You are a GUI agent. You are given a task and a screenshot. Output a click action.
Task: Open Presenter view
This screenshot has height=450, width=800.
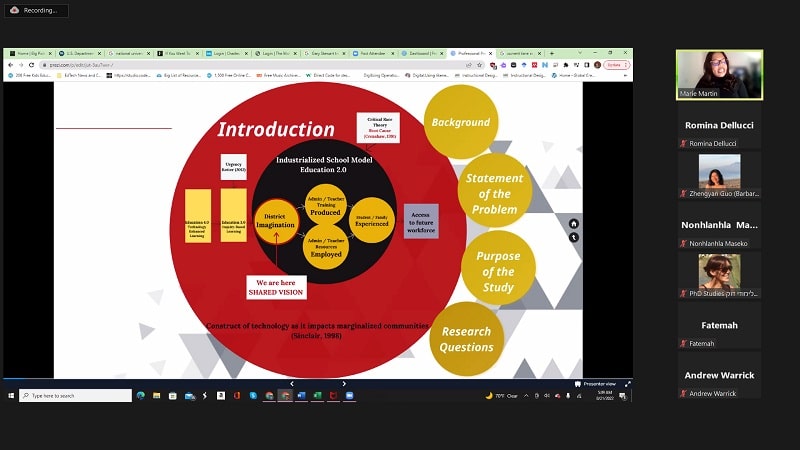tap(598, 383)
